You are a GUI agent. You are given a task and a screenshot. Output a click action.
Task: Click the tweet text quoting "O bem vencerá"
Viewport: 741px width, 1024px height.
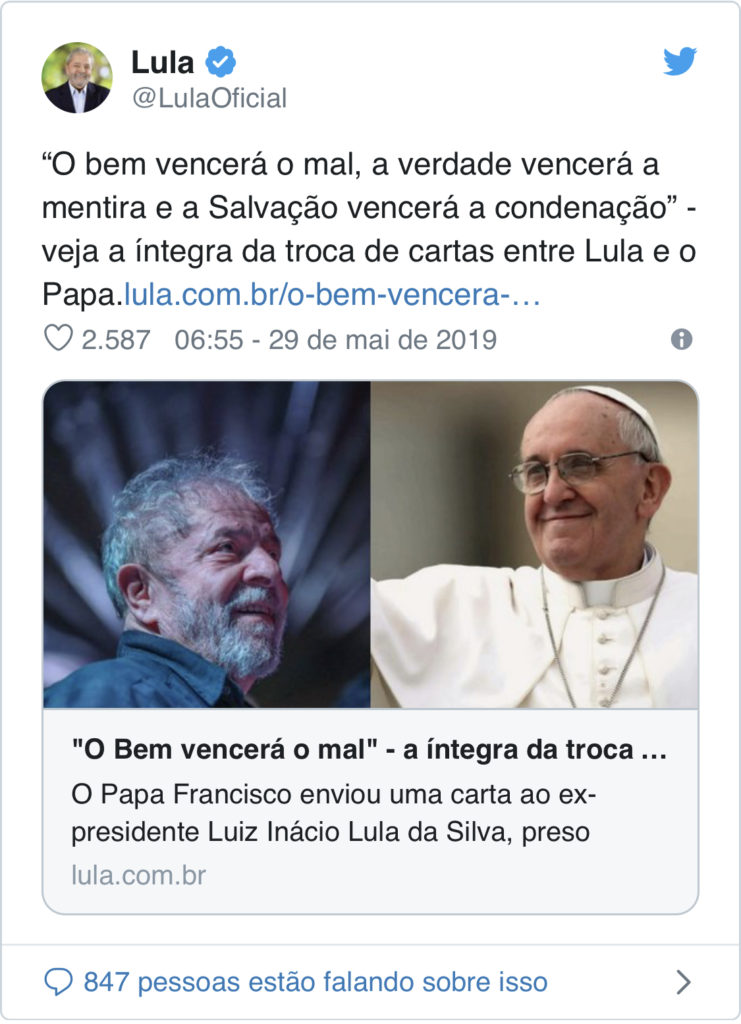(369, 229)
